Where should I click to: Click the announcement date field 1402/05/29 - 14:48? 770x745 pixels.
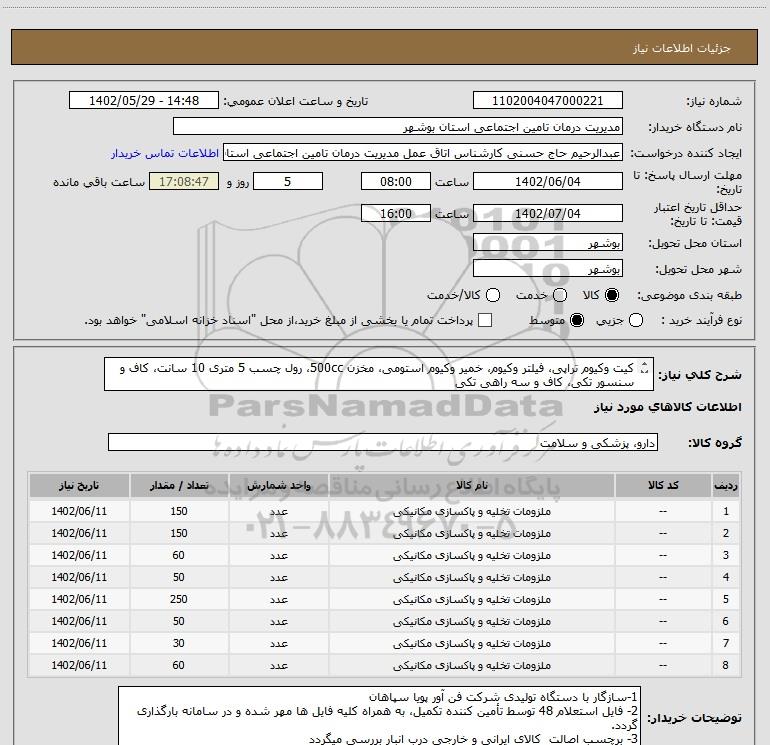click(144, 100)
